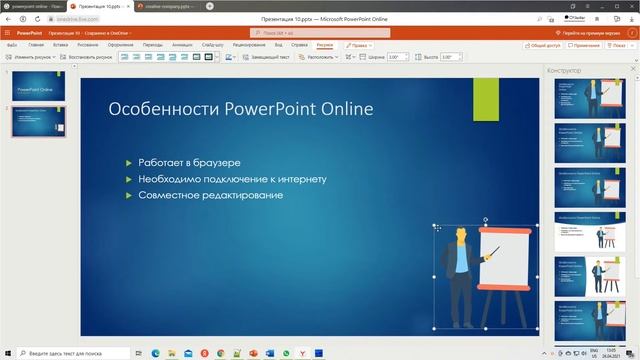
Task: Click the rotation handle above selected picture
Action: tap(485, 220)
